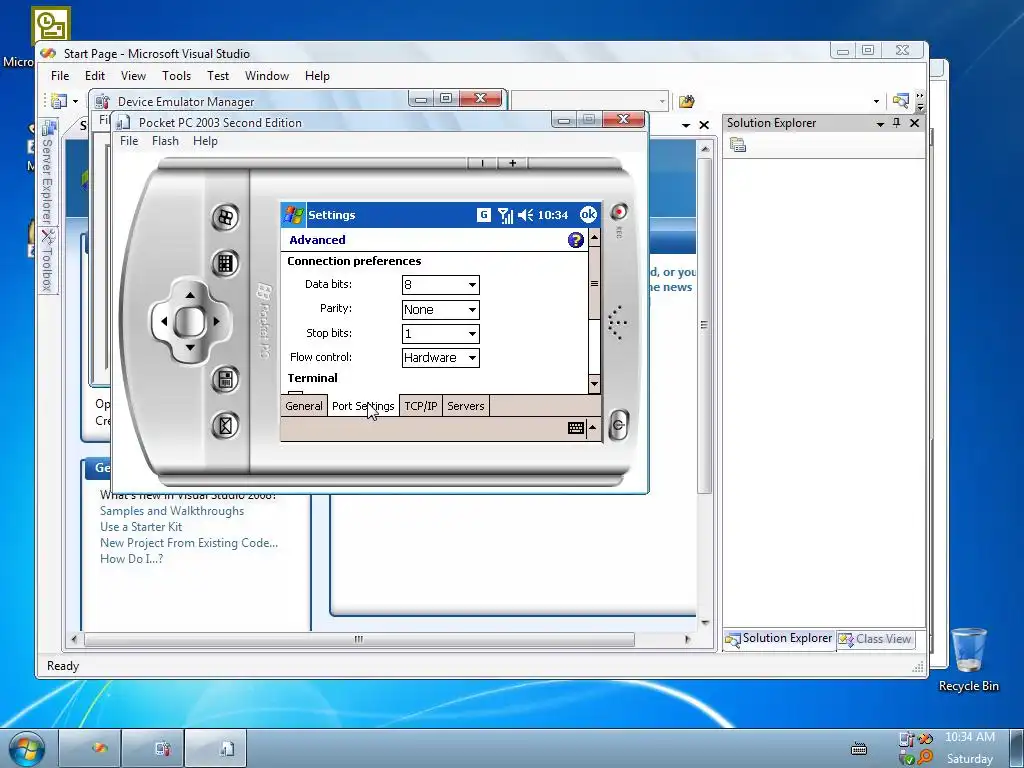Click the New Project toolbar icon in Visual Studio

[59, 101]
